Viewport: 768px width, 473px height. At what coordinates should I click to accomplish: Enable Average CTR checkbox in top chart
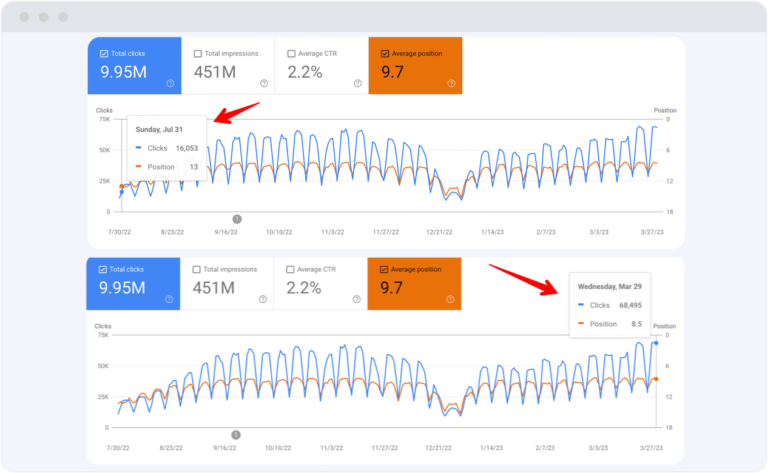coord(291,54)
